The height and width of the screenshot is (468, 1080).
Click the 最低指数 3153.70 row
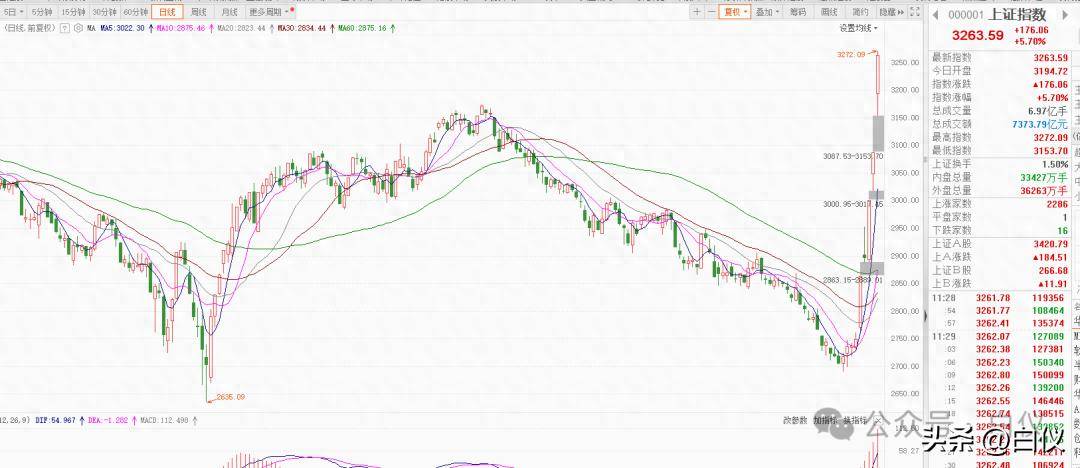1000,150
